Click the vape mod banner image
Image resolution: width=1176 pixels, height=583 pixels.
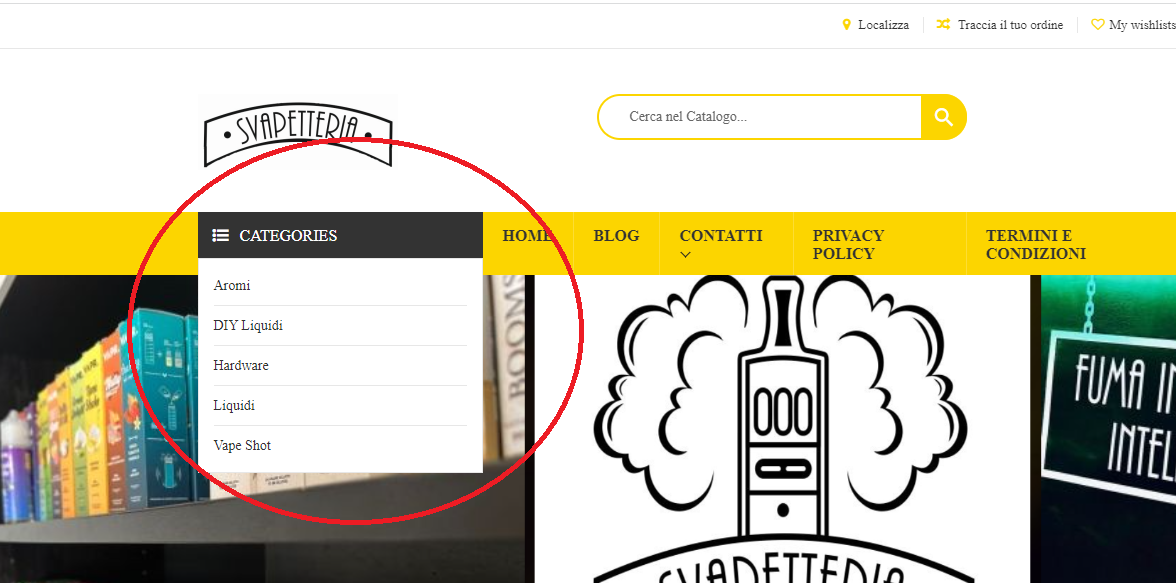(x=782, y=429)
